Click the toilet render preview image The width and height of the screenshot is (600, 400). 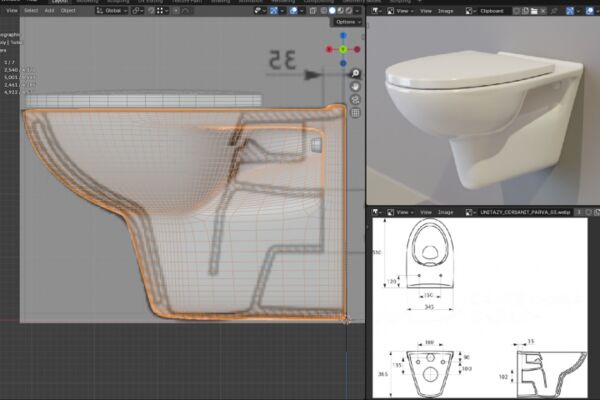483,110
